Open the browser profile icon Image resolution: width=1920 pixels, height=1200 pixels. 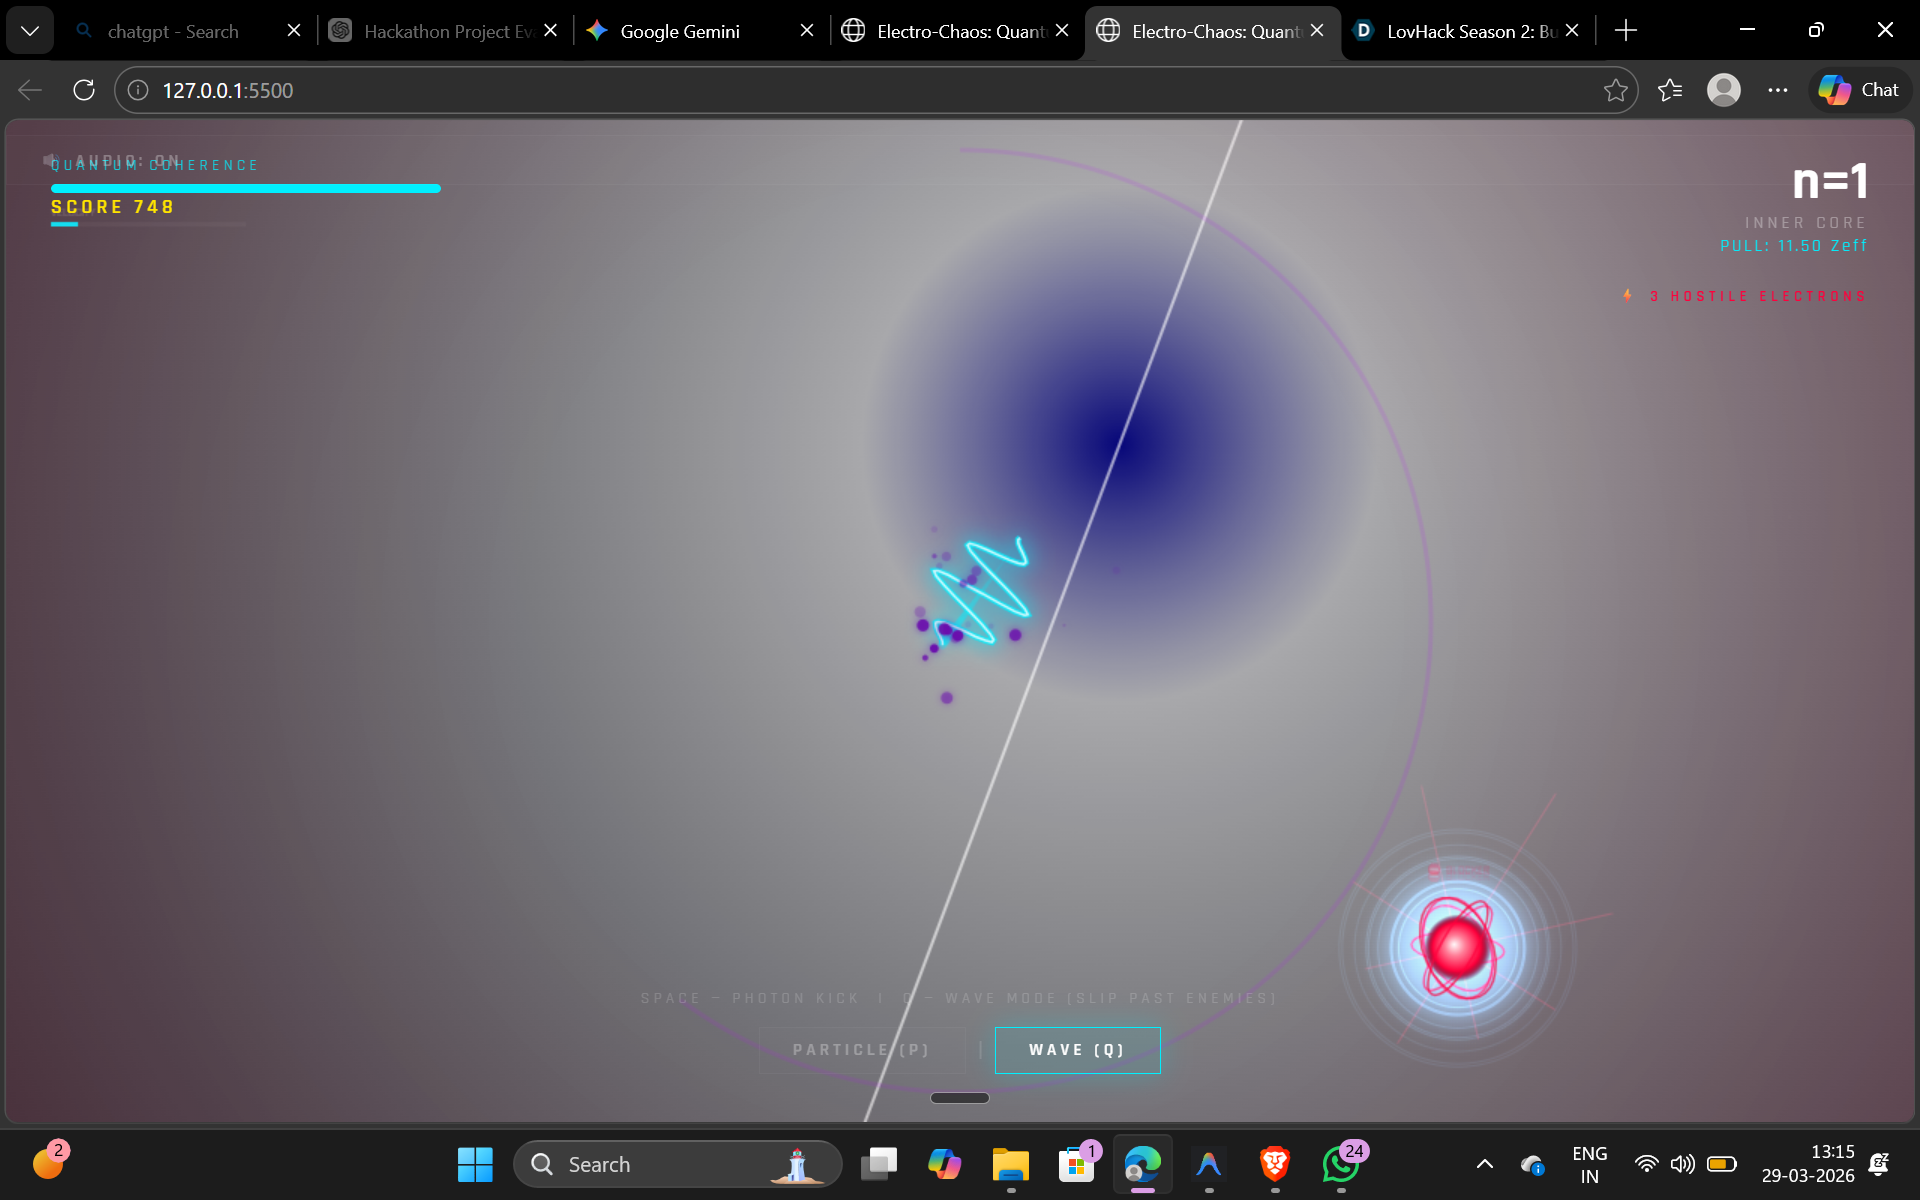click(1723, 90)
